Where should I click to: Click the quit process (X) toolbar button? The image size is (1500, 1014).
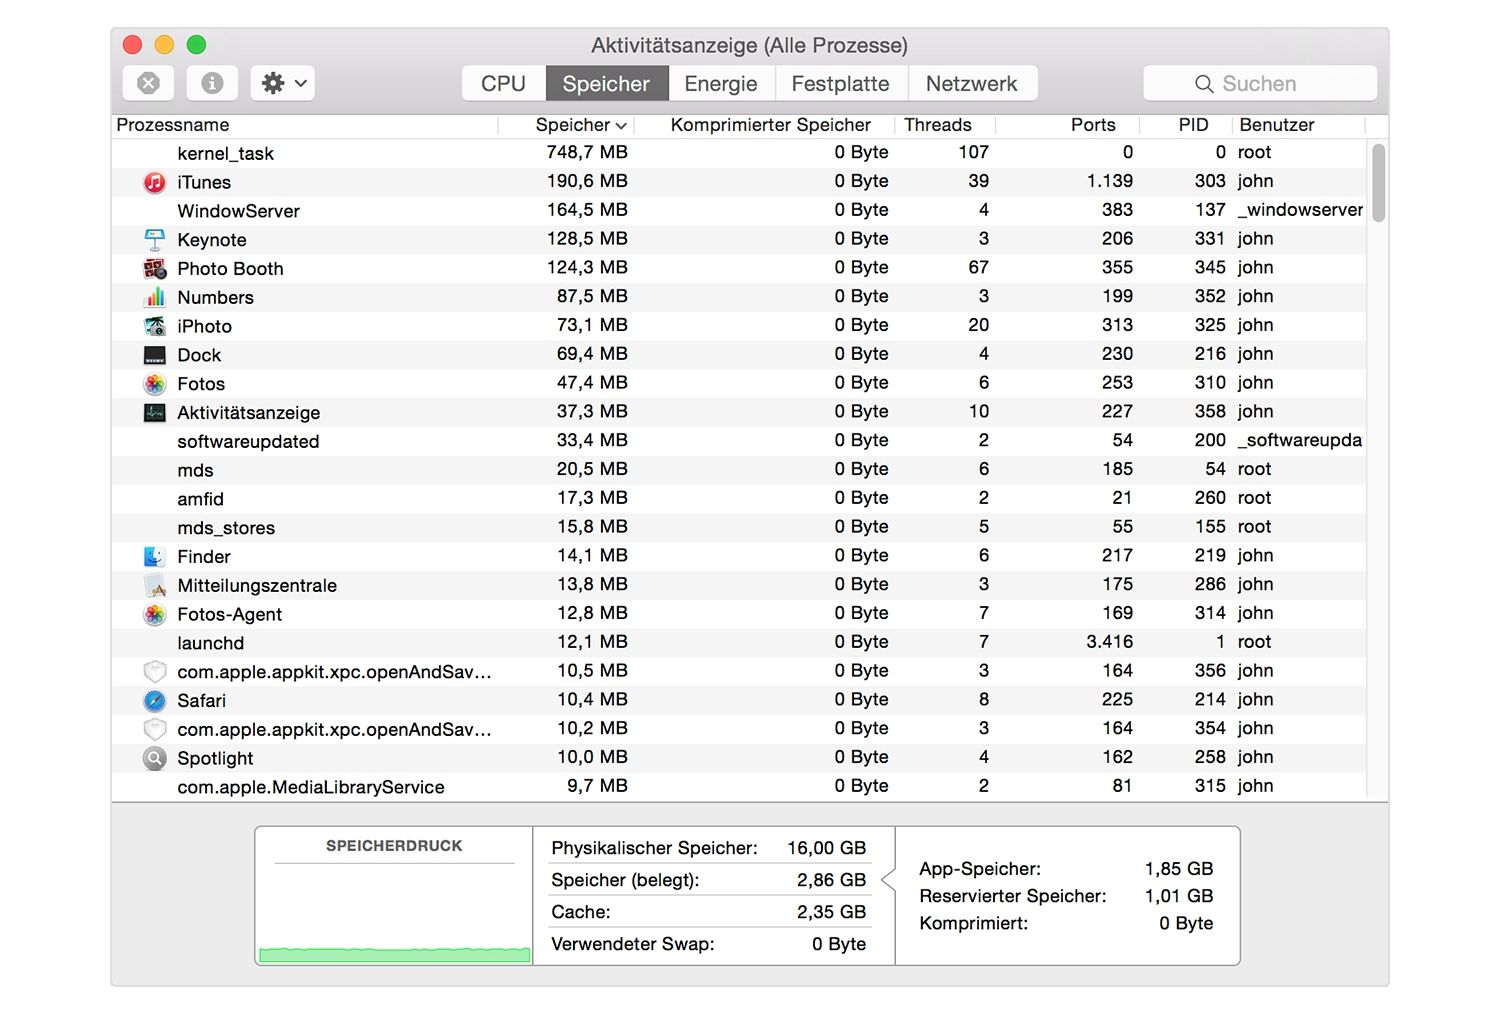click(148, 83)
